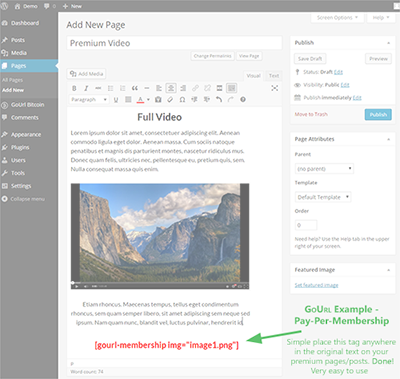Insert a bulleted list
This screenshot has height=379, width=400.
tap(110, 88)
